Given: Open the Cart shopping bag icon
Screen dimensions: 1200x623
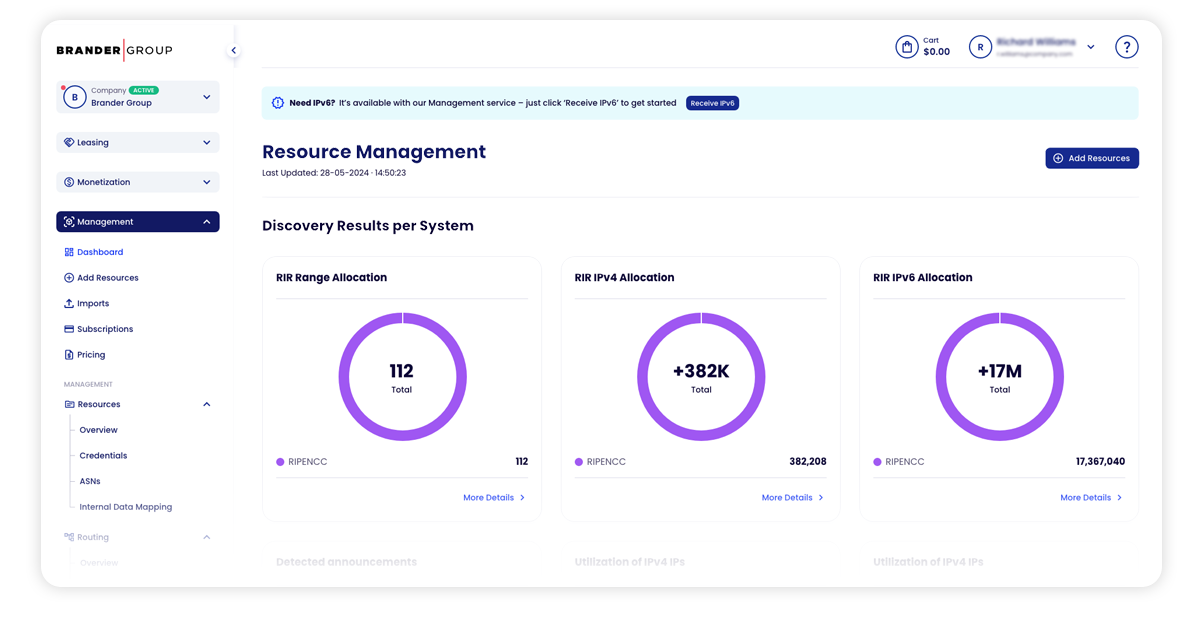Looking at the screenshot, I should point(907,46).
